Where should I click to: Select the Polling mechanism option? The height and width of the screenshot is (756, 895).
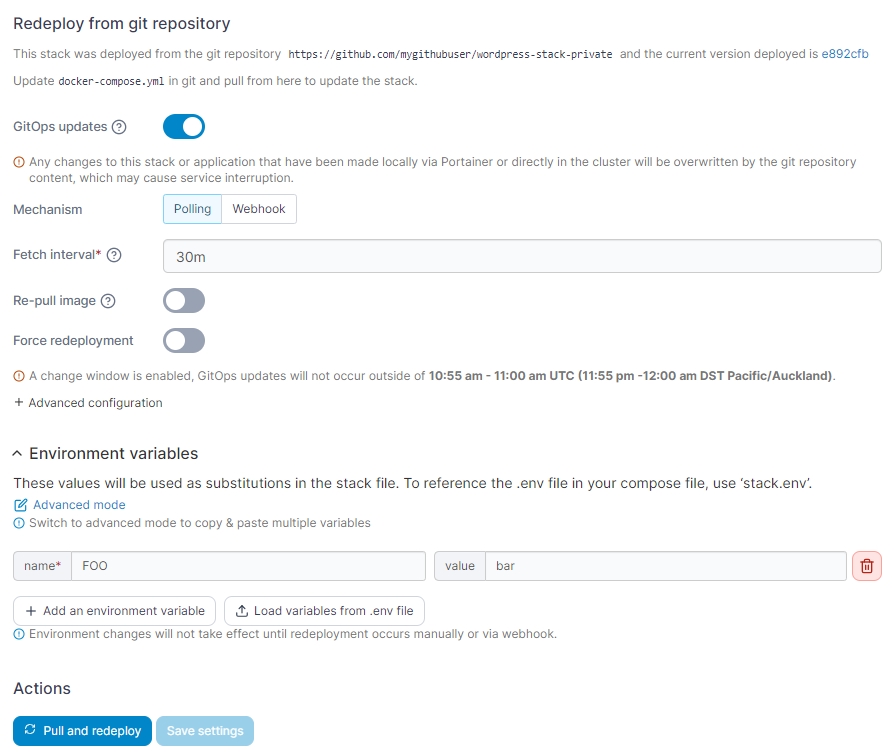(x=192, y=209)
